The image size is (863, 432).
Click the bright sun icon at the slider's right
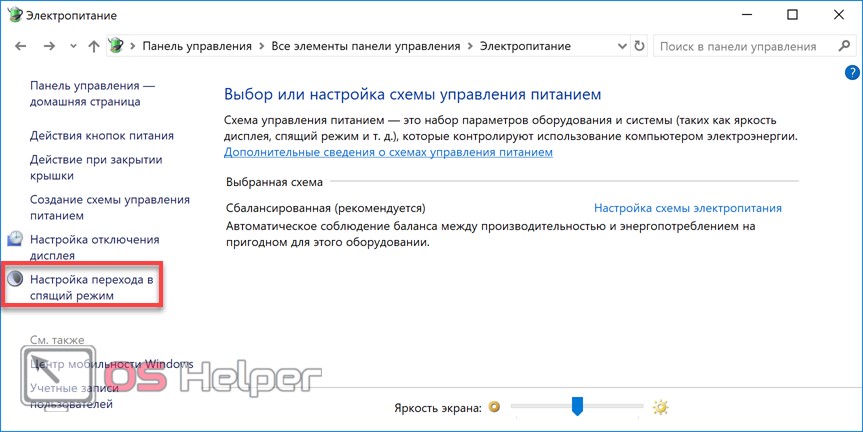click(x=660, y=407)
